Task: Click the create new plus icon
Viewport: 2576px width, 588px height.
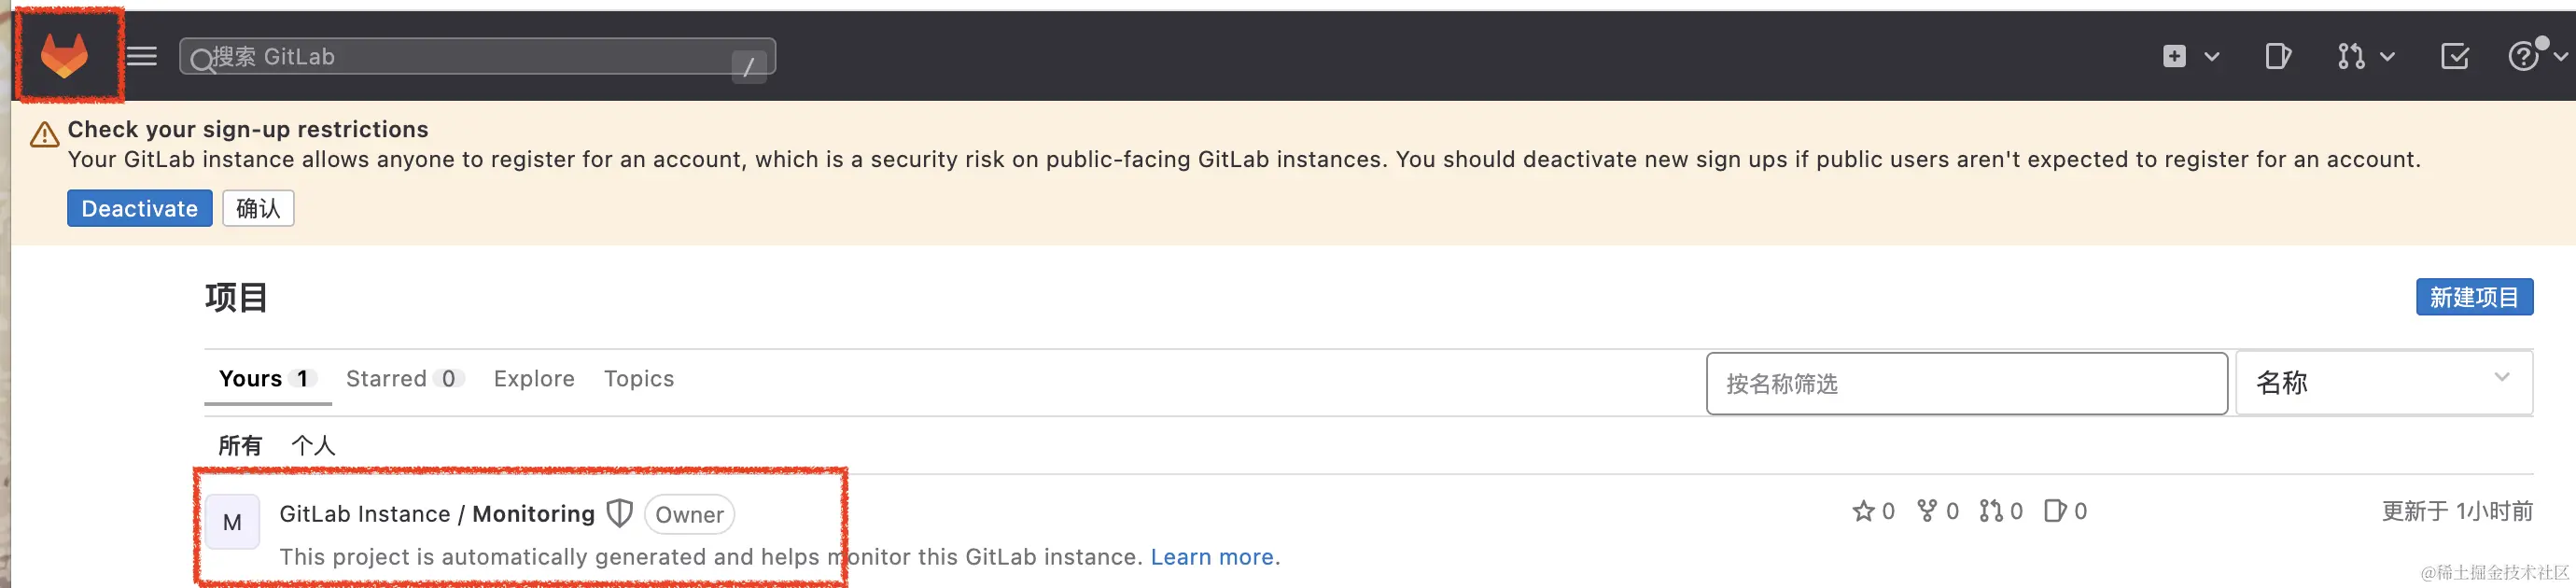Action: pos(2174,56)
